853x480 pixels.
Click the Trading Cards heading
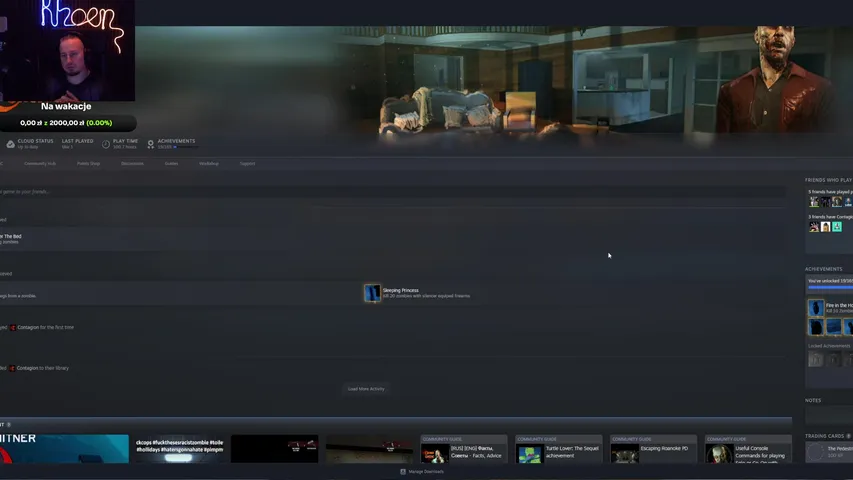pos(825,436)
